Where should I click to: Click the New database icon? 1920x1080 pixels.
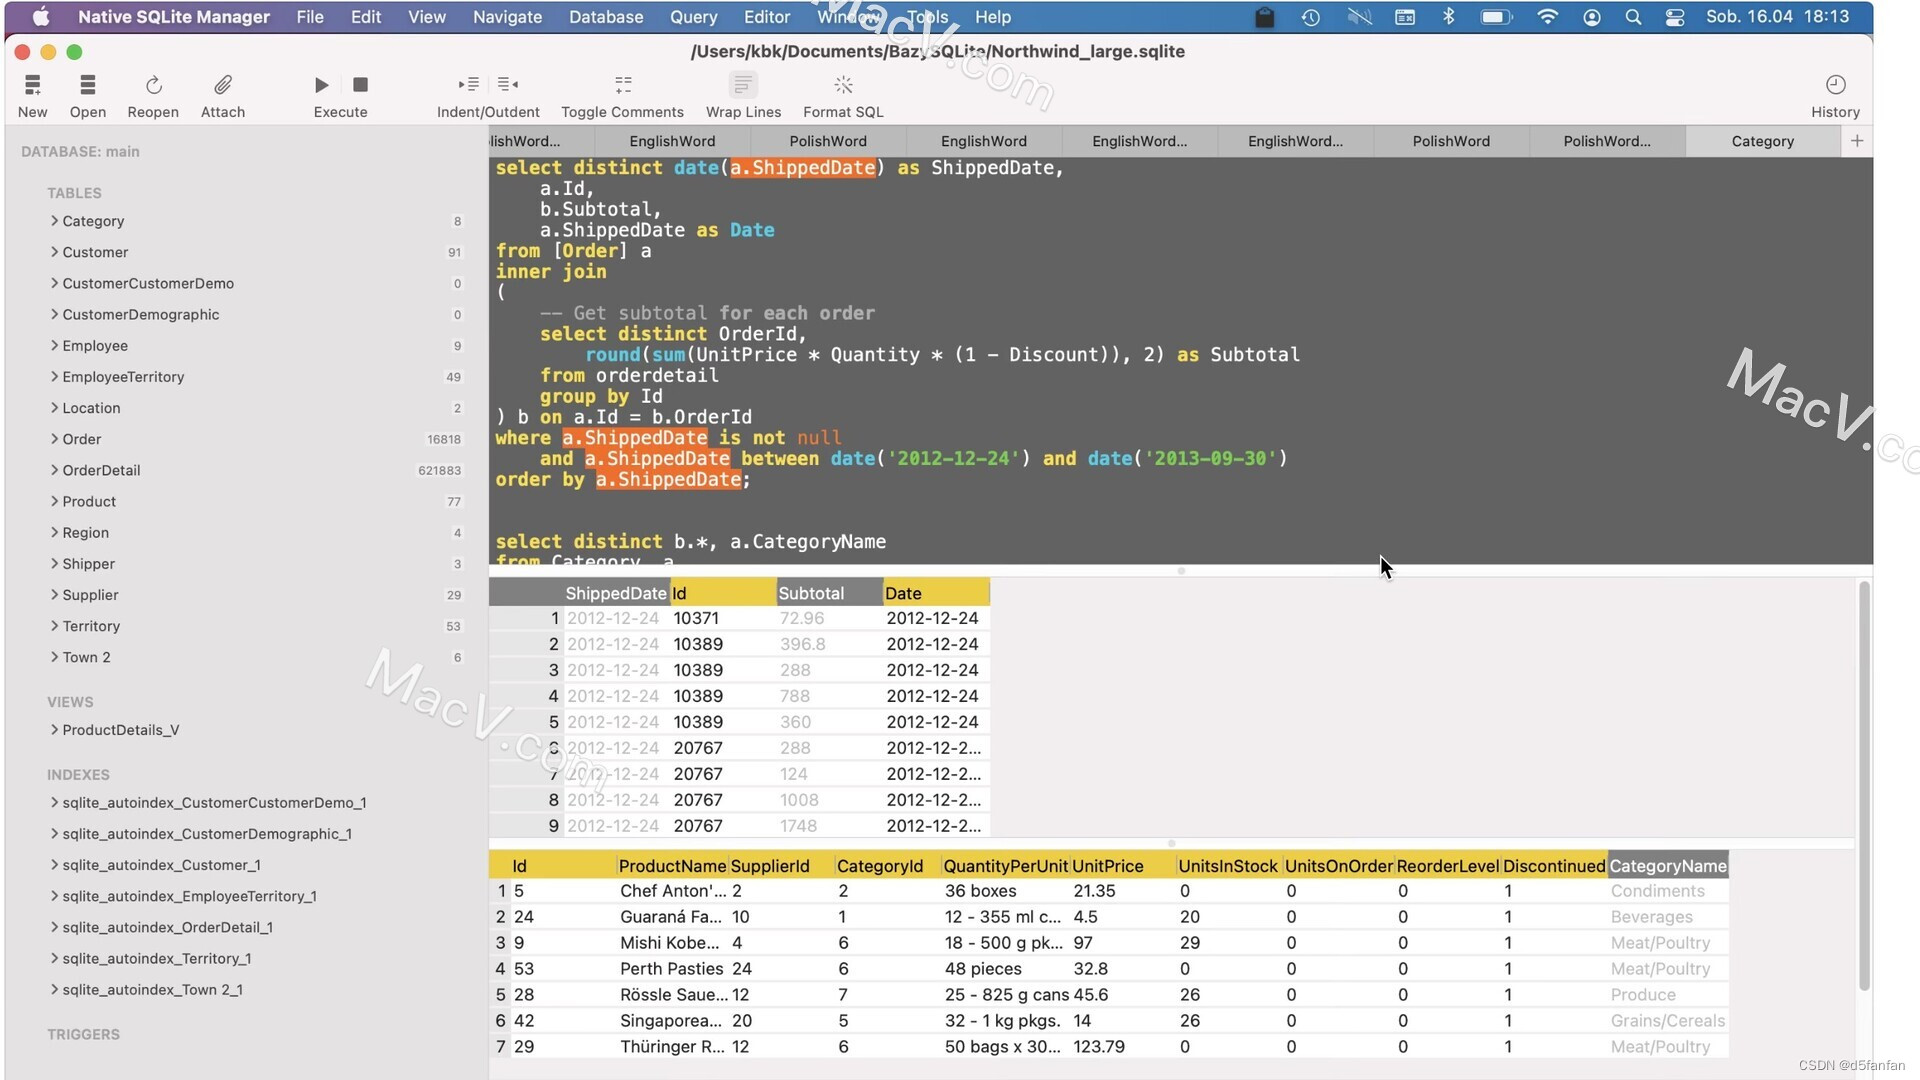pyautogui.click(x=32, y=85)
